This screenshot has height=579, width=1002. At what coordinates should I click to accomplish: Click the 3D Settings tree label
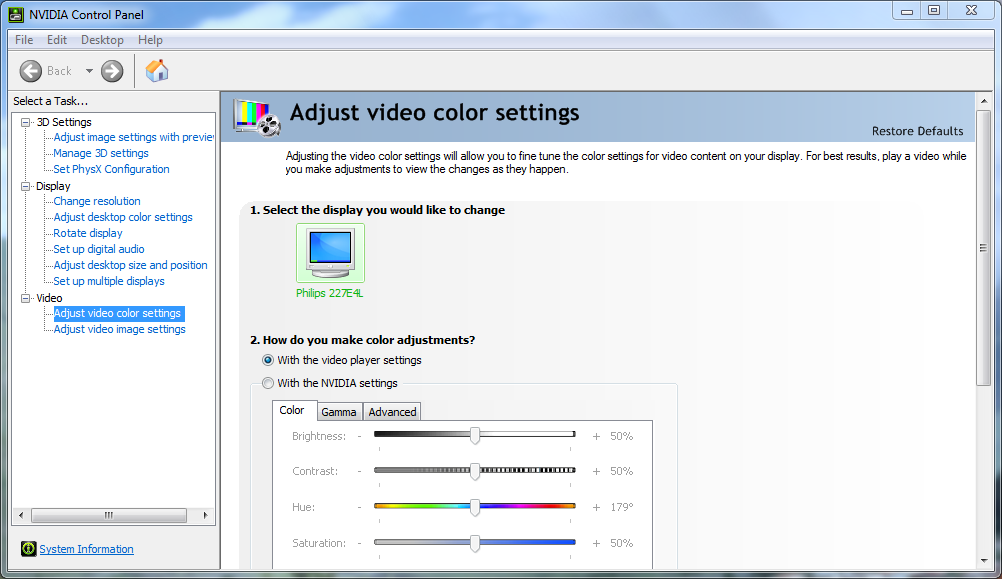click(64, 122)
